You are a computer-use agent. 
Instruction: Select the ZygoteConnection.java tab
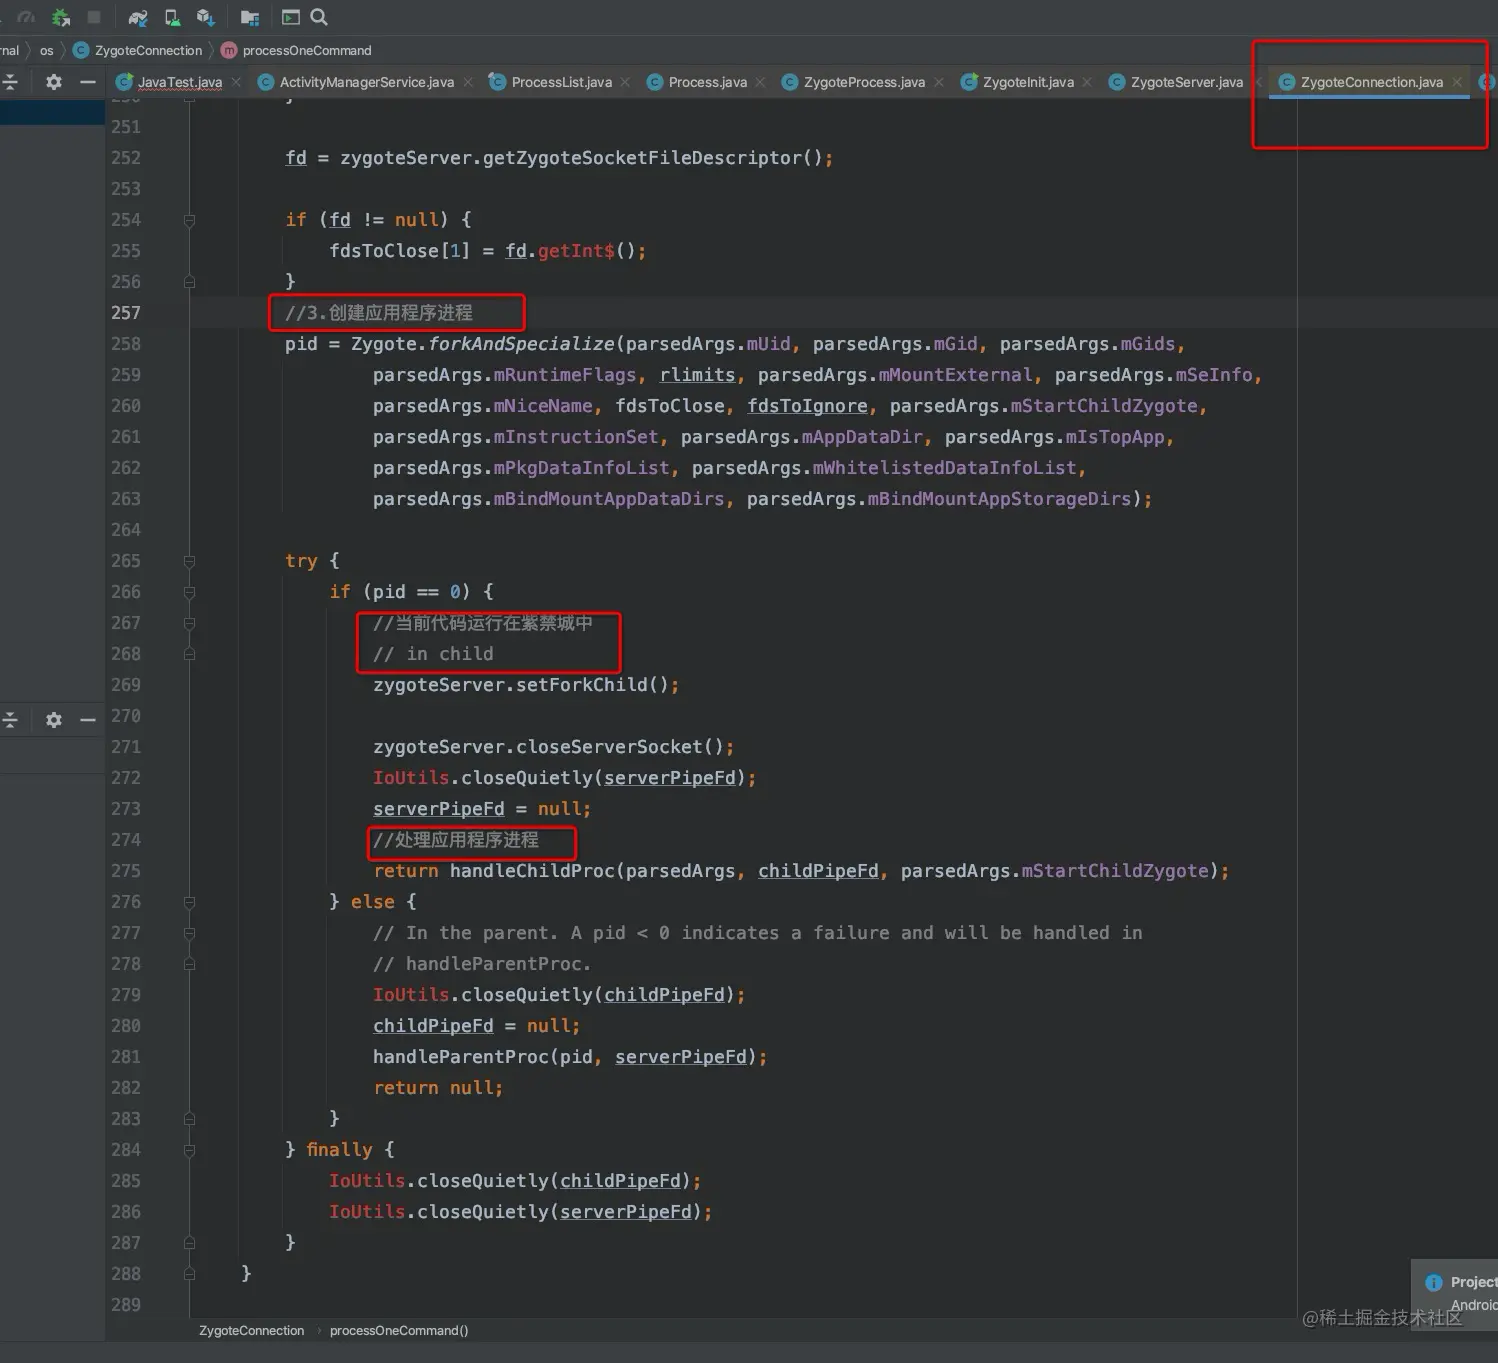pyautogui.click(x=1371, y=82)
